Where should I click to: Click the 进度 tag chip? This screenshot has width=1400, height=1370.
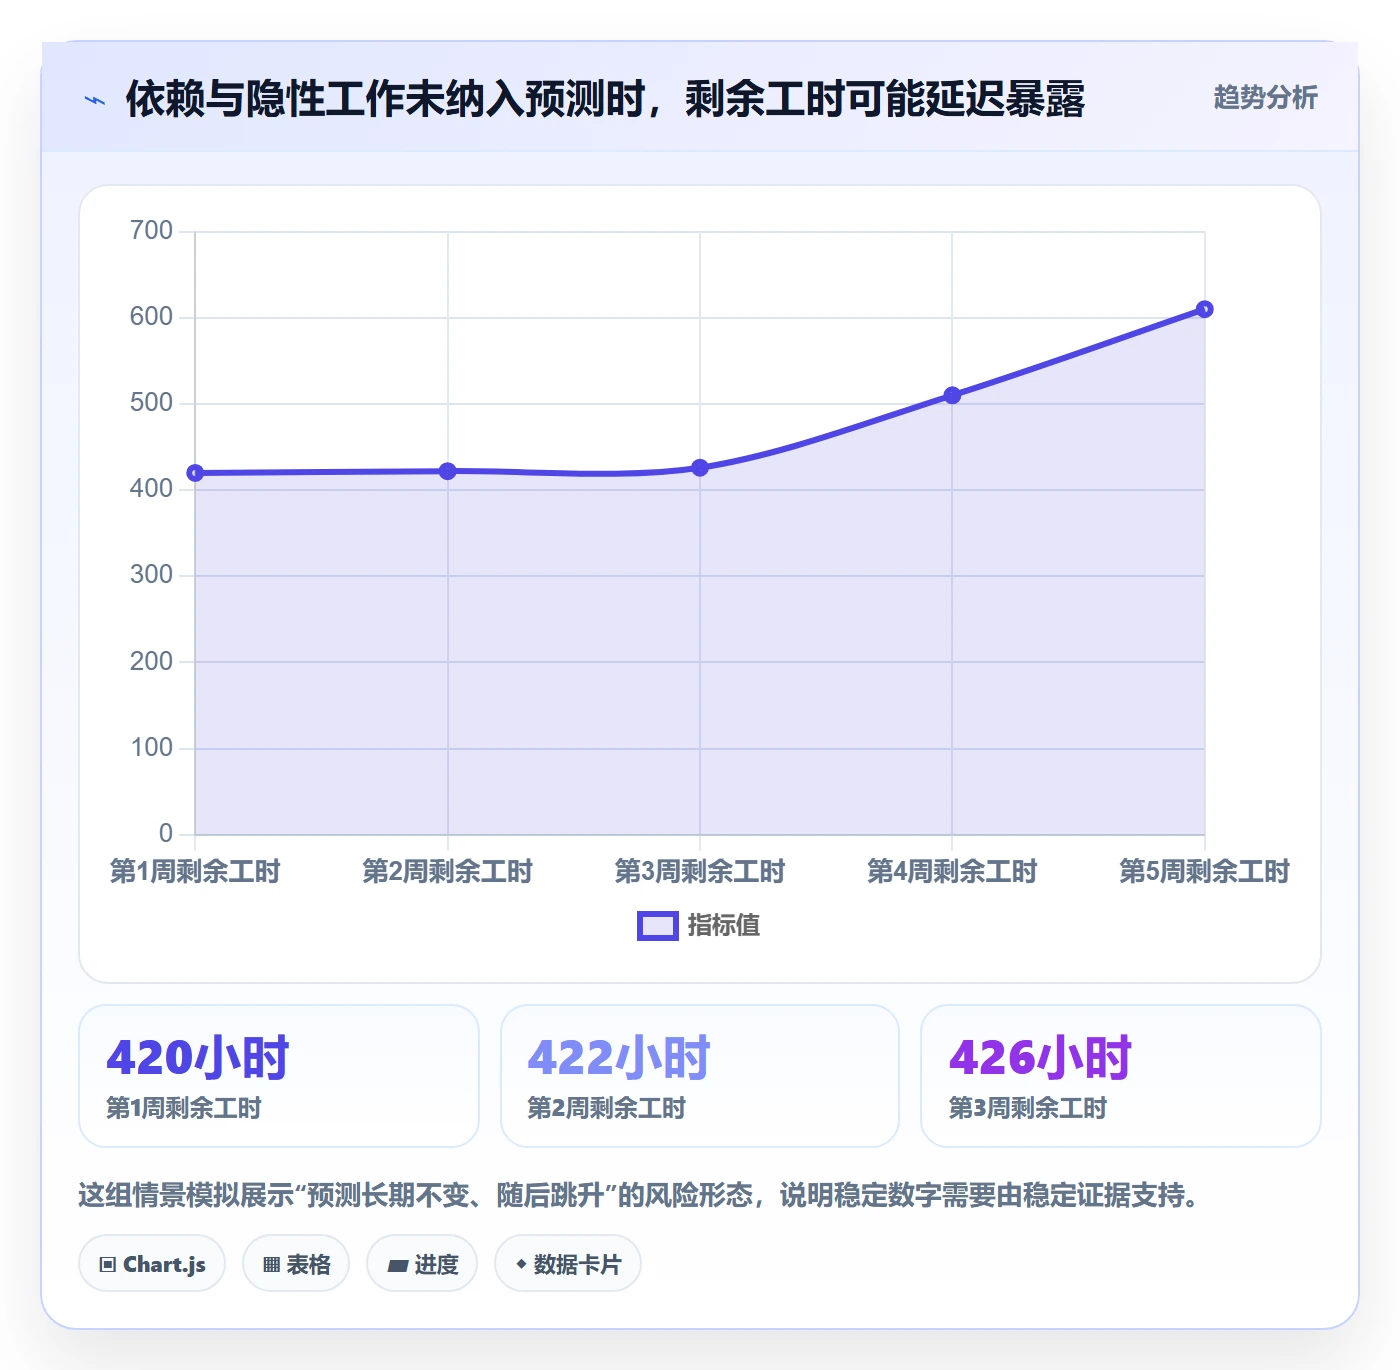point(422,1264)
